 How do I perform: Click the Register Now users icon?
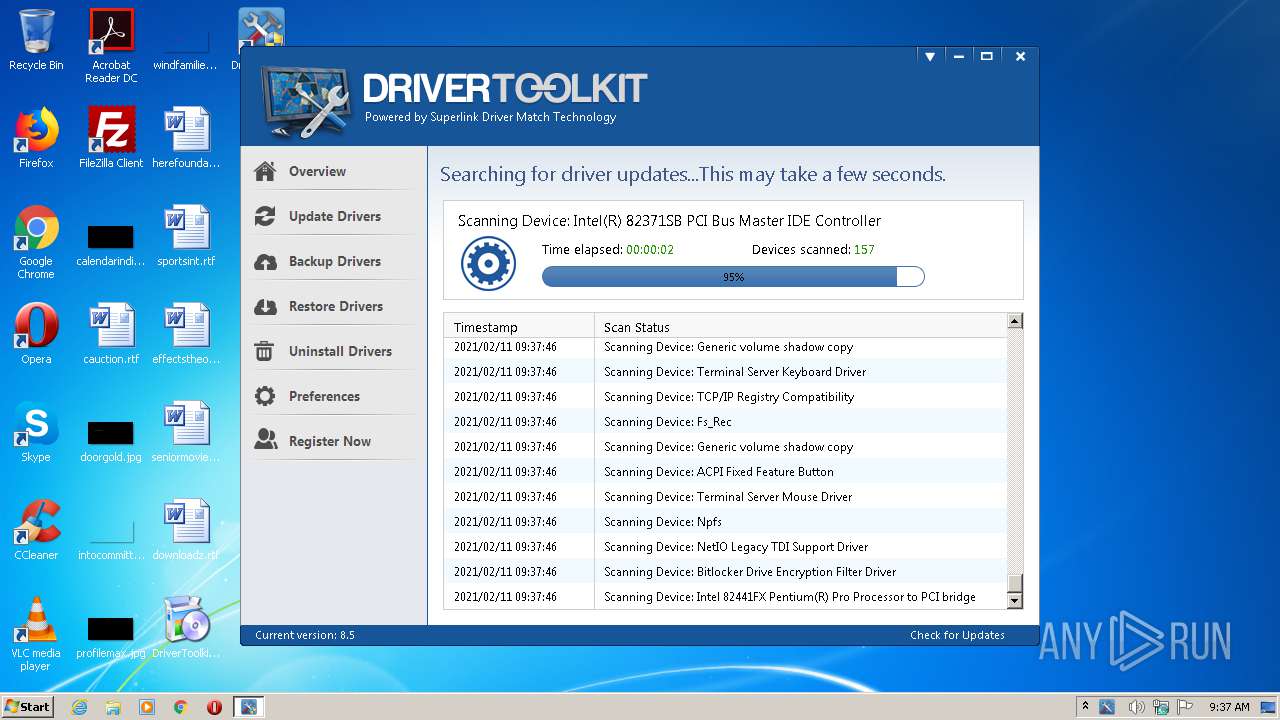[x=265, y=439]
